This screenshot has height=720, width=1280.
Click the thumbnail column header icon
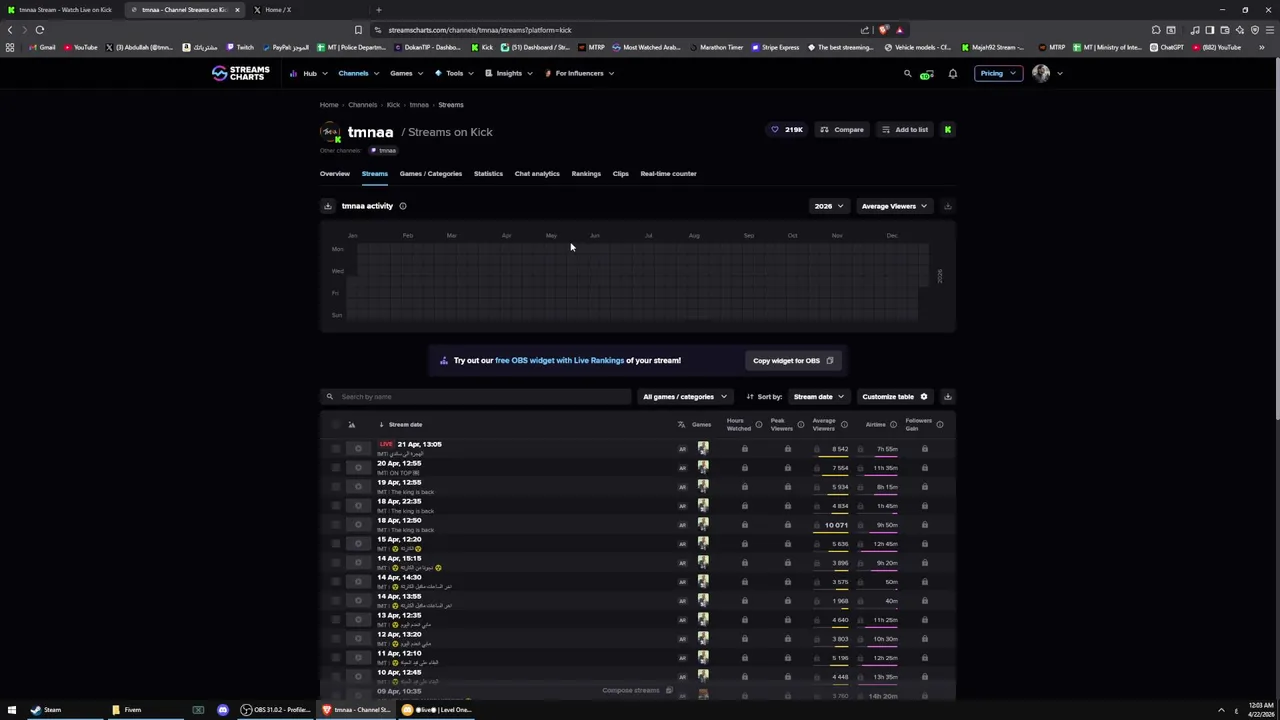[351, 425]
